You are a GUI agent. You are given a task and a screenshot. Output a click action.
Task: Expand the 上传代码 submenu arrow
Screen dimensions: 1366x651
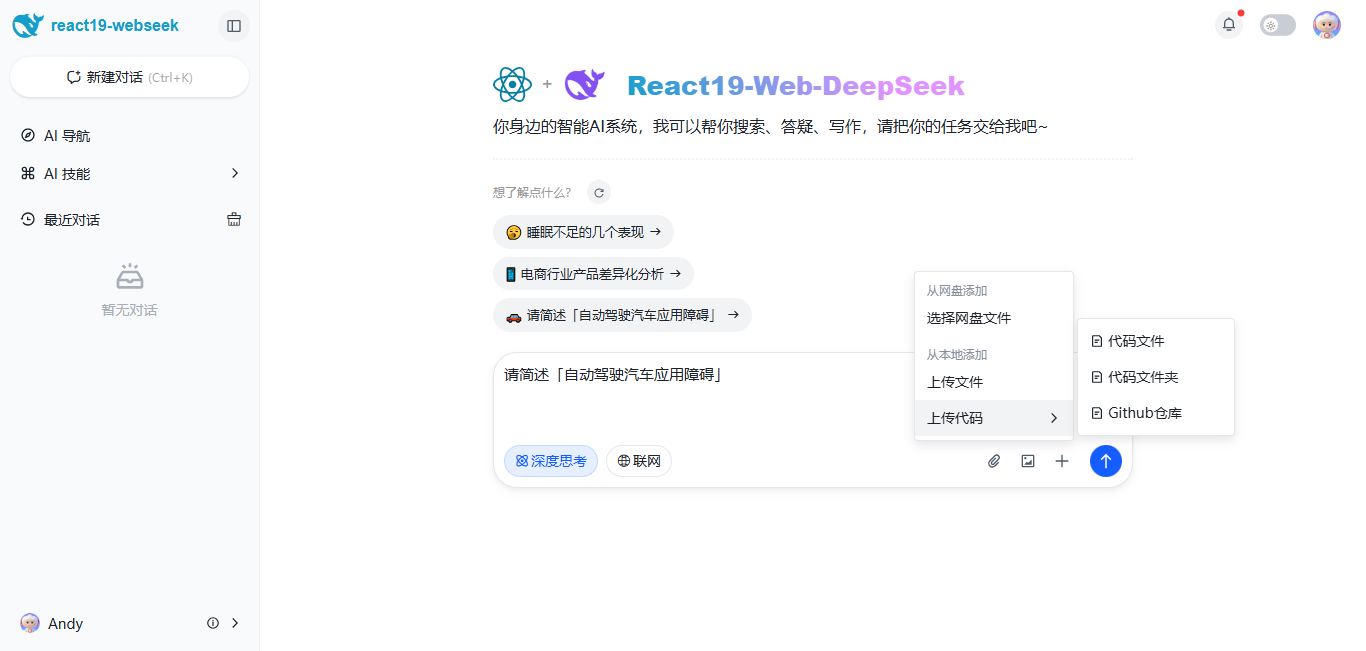(x=1054, y=418)
